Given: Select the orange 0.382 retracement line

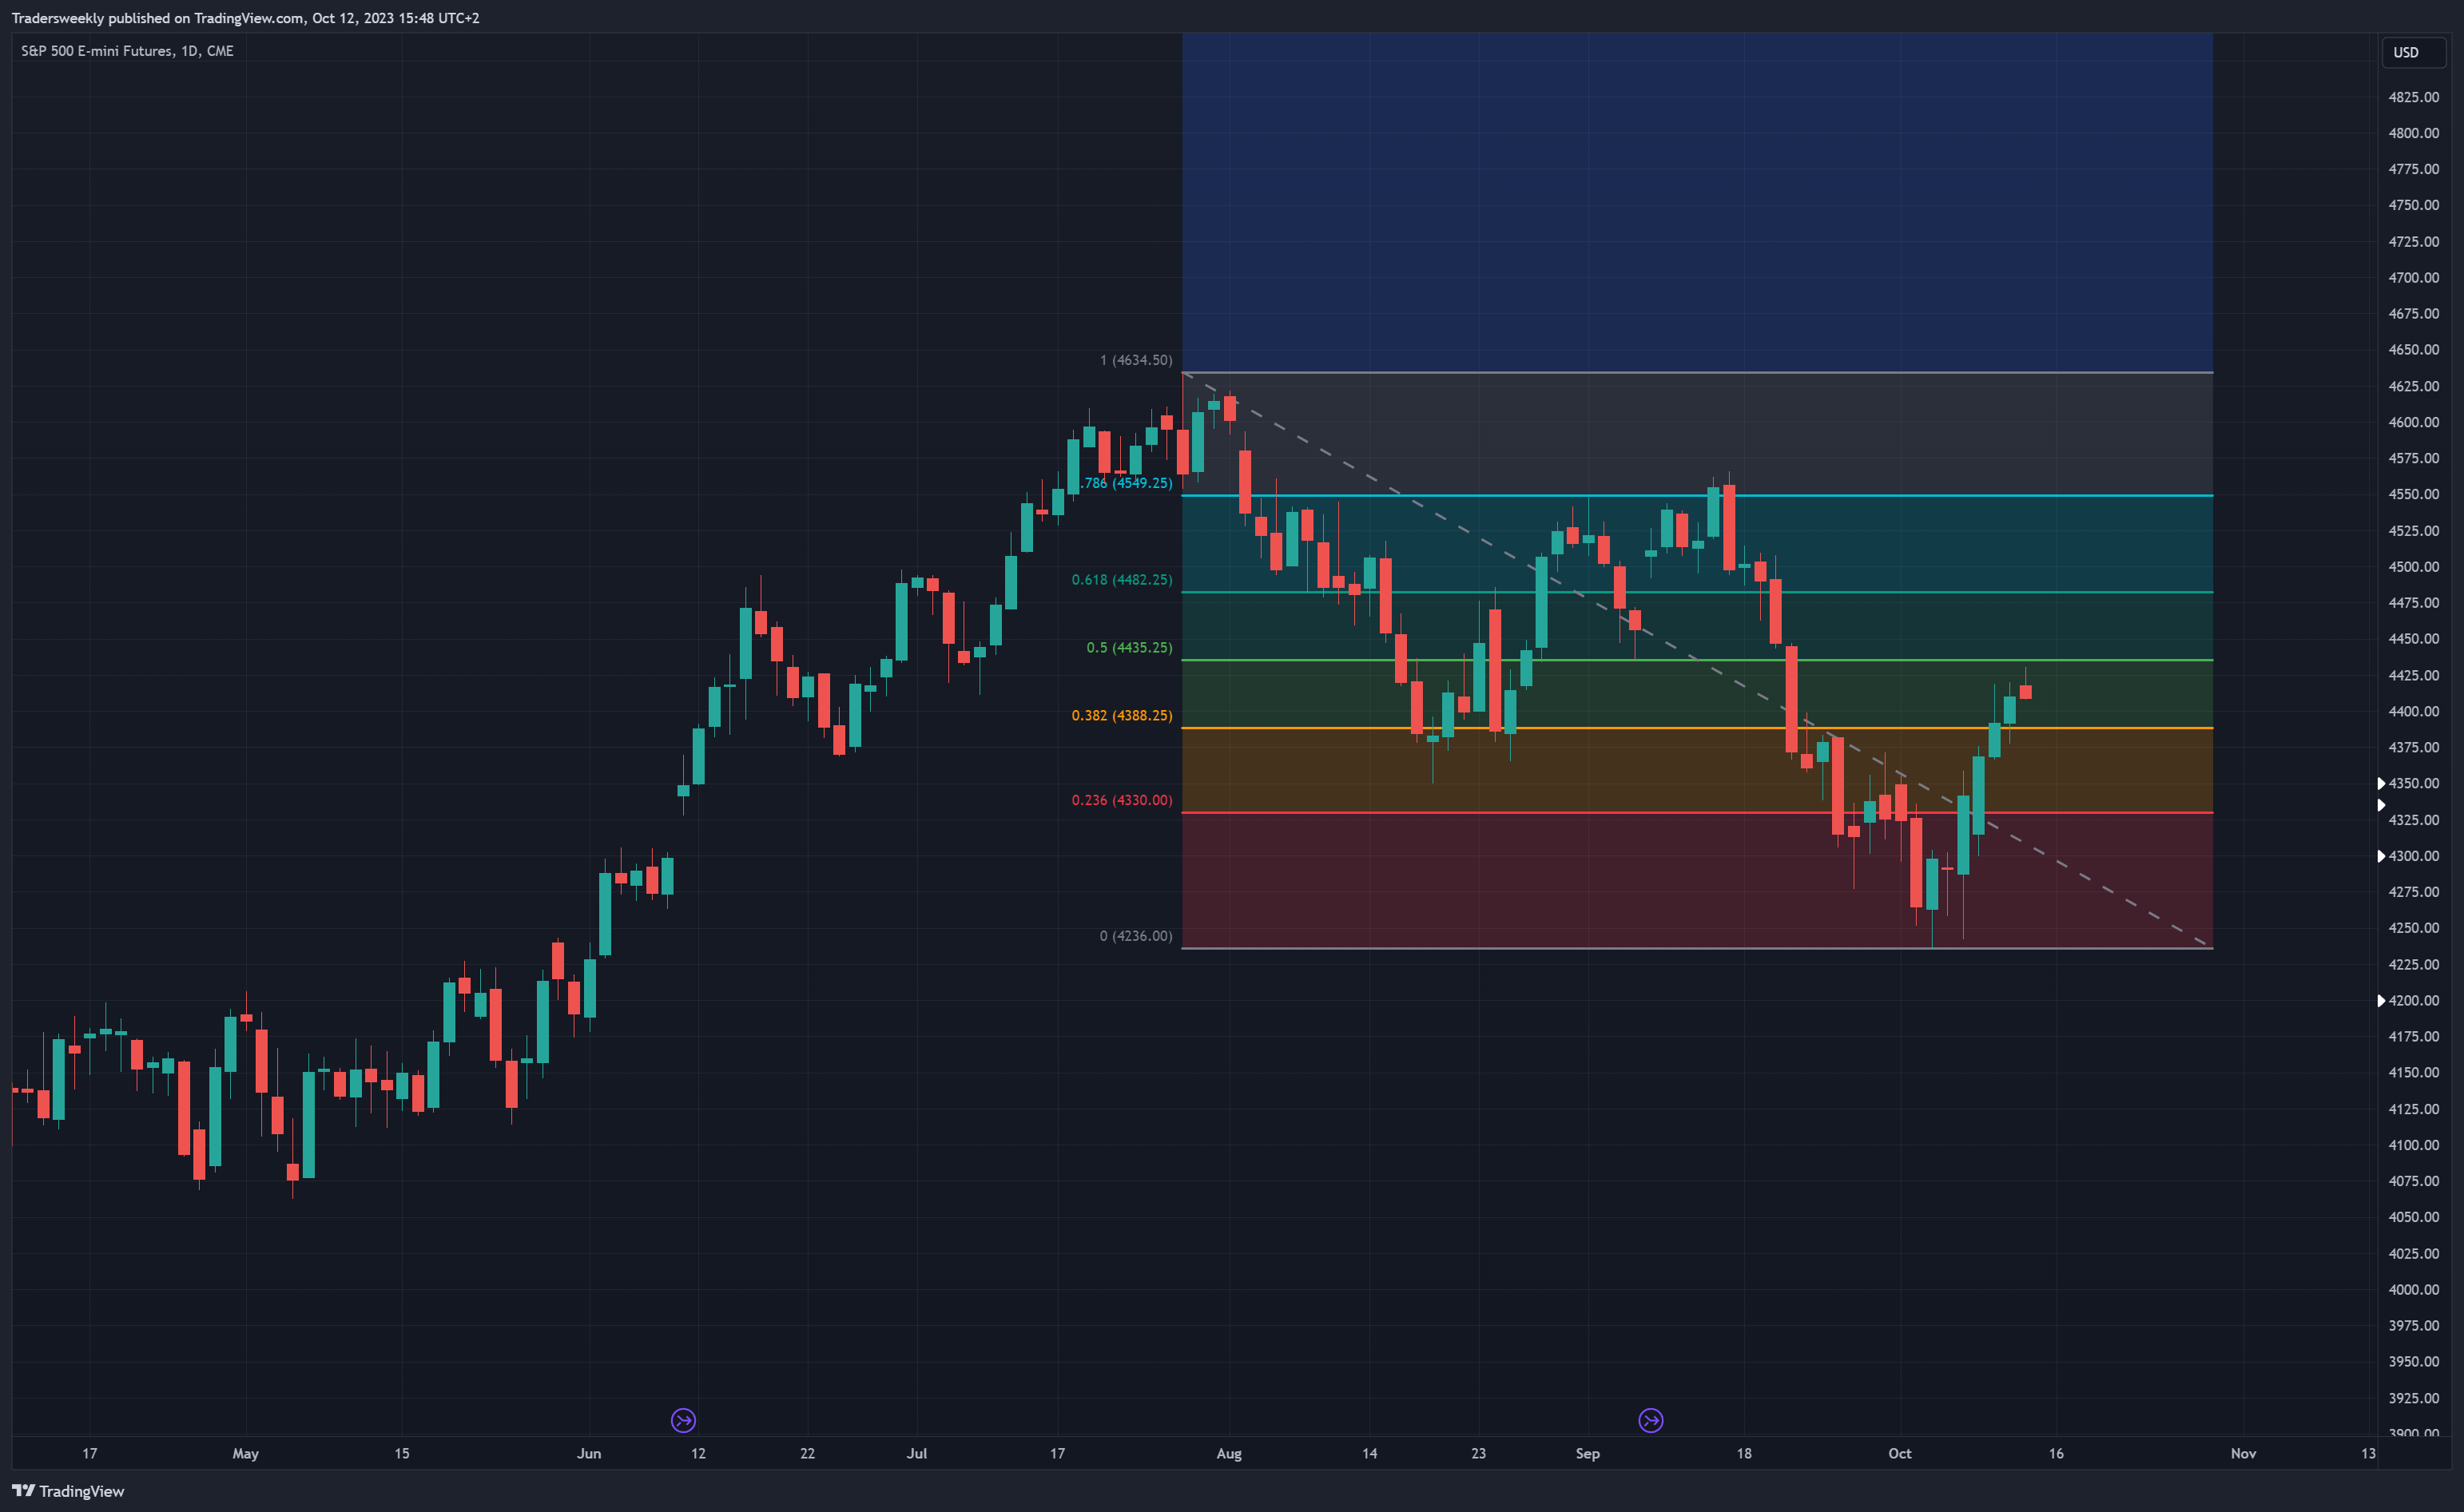Looking at the screenshot, I should [x=1697, y=728].
